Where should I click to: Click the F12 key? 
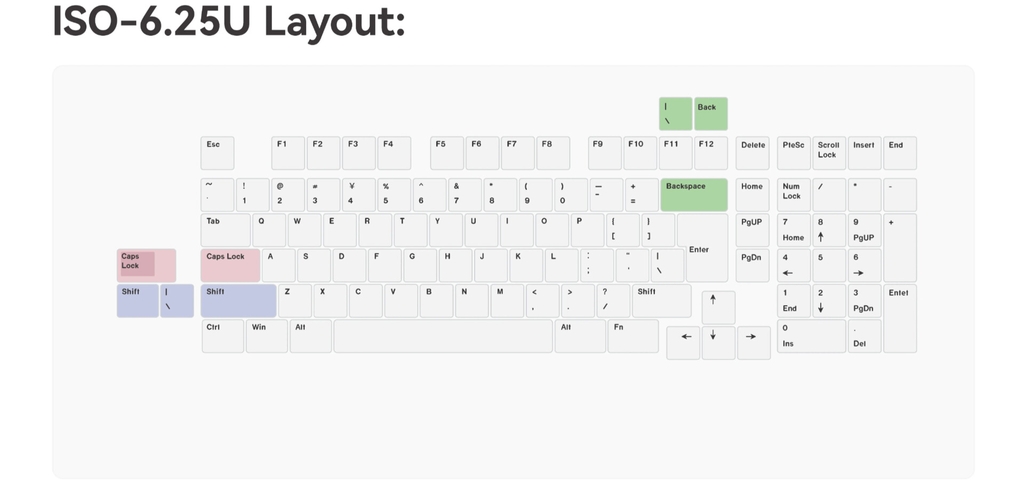pyautogui.click(x=711, y=153)
